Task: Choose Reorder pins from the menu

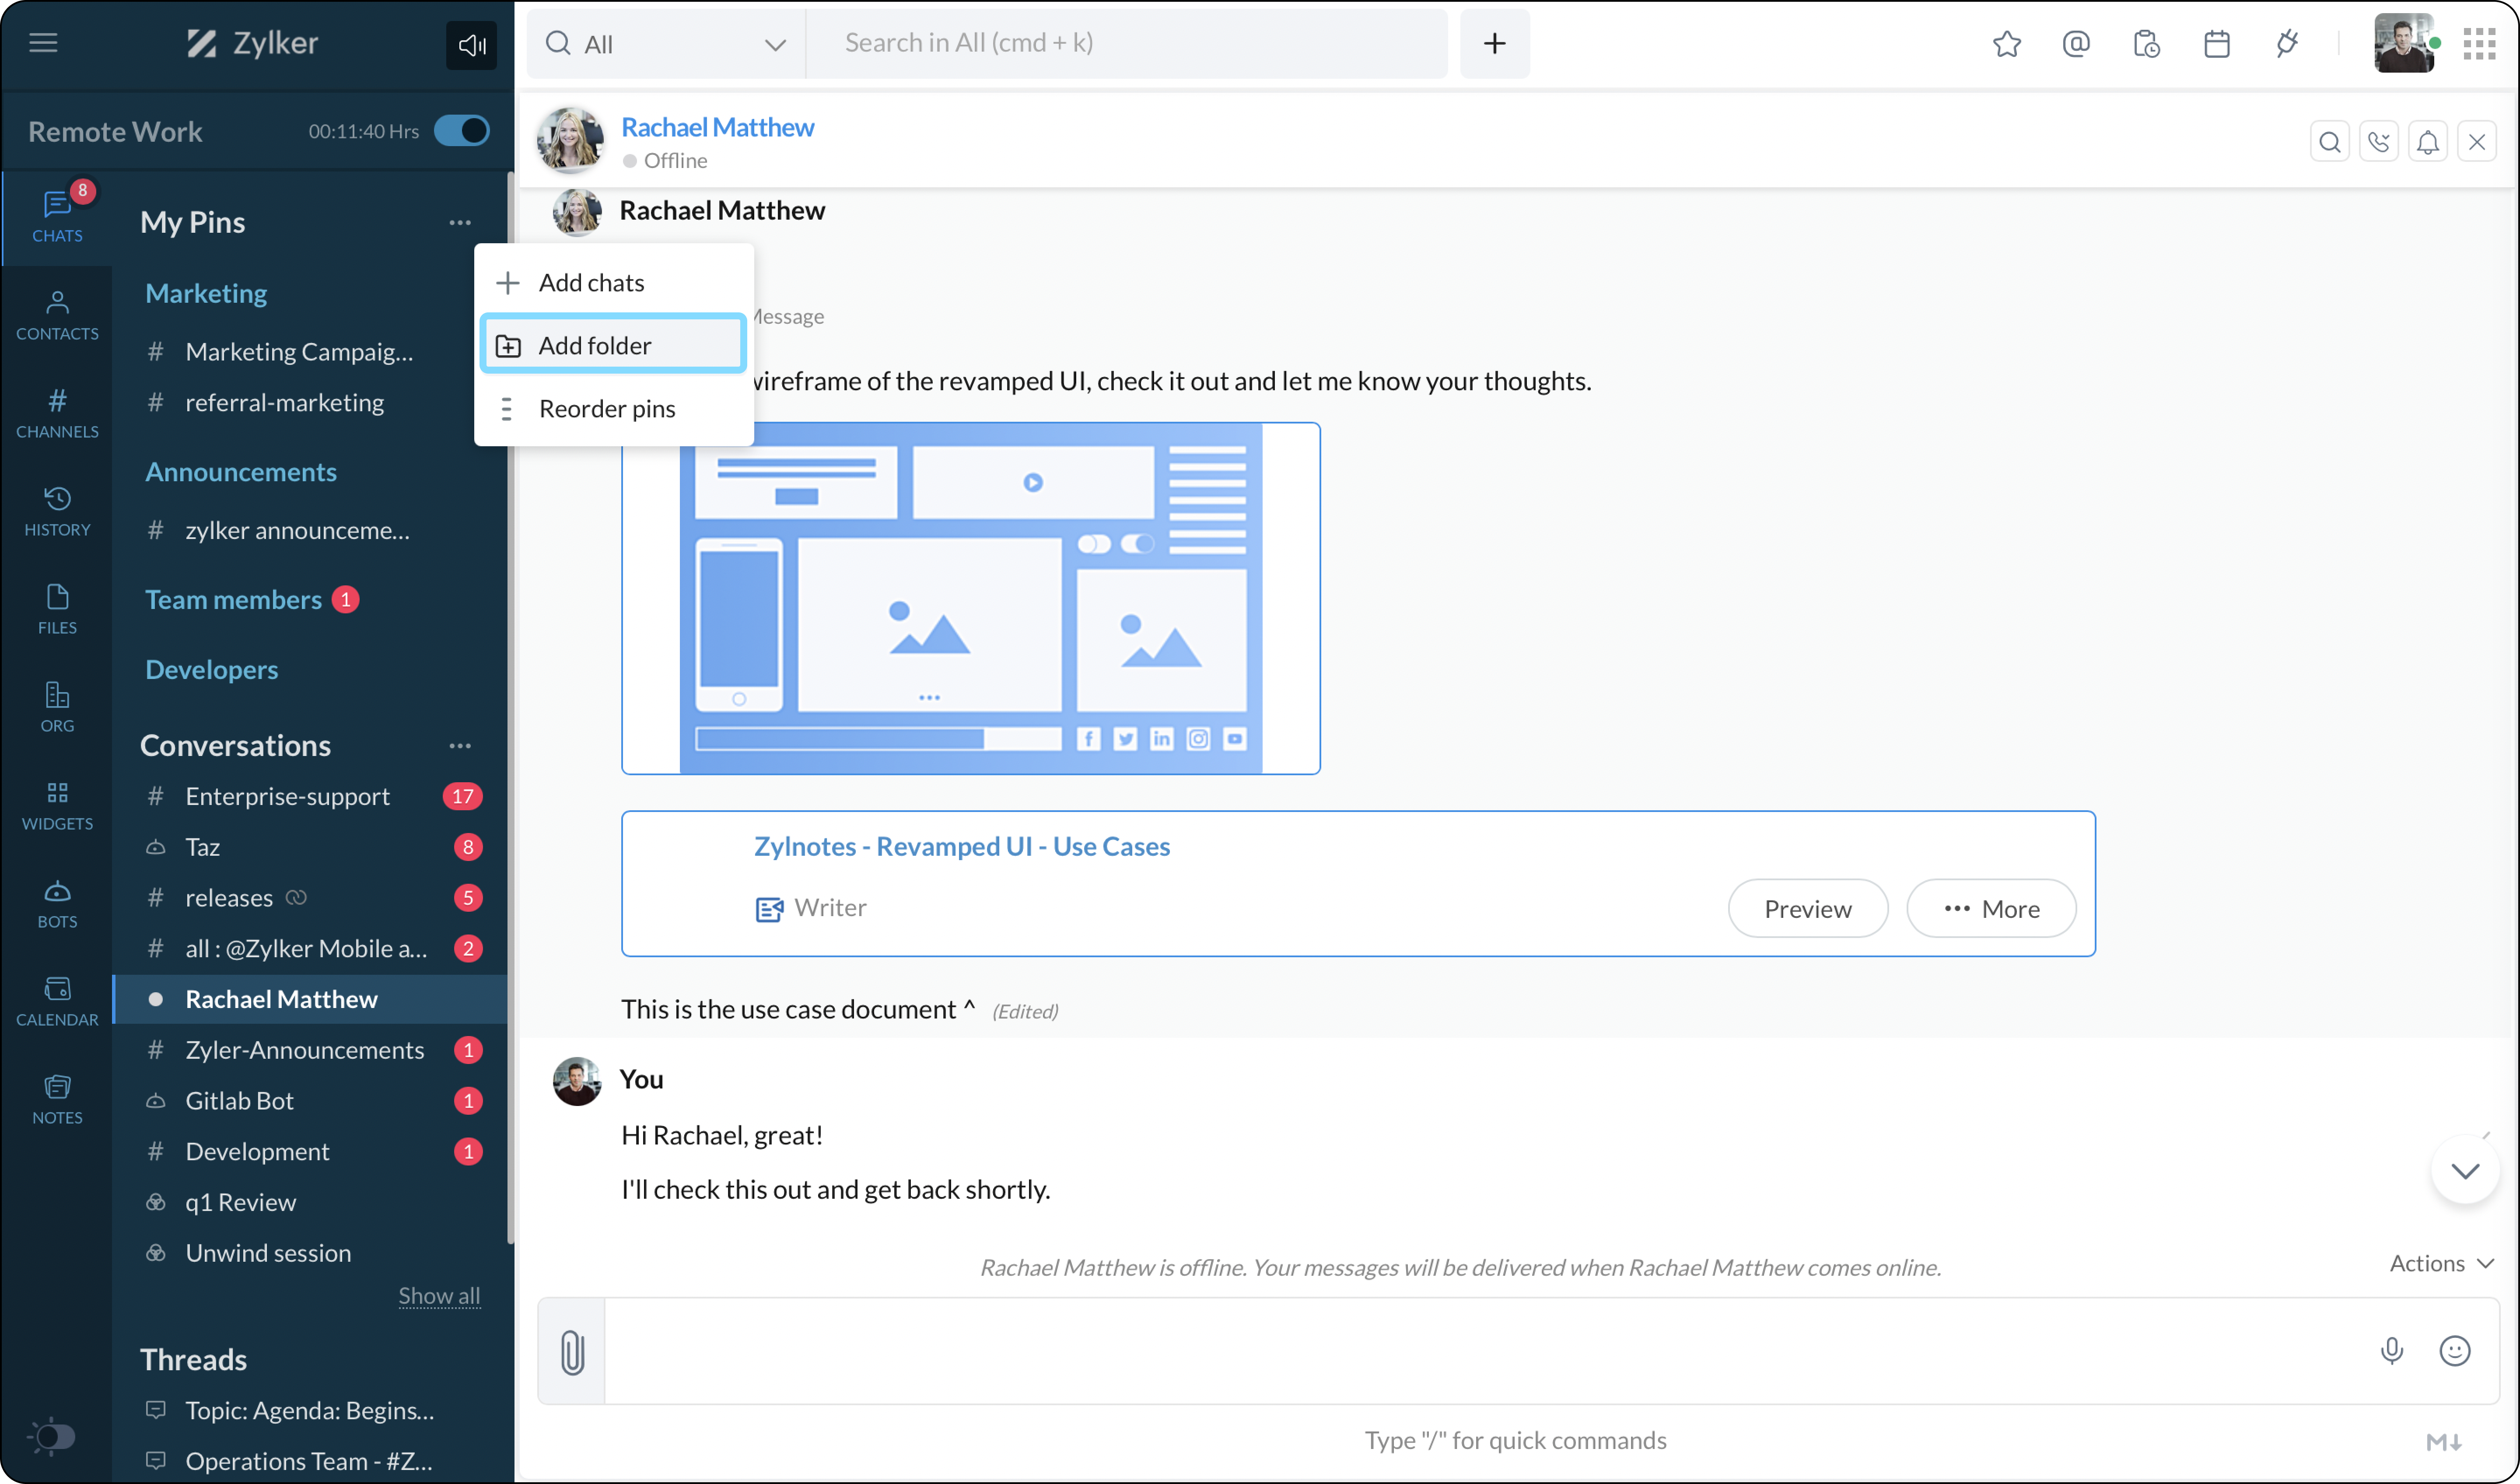Action: [606, 409]
